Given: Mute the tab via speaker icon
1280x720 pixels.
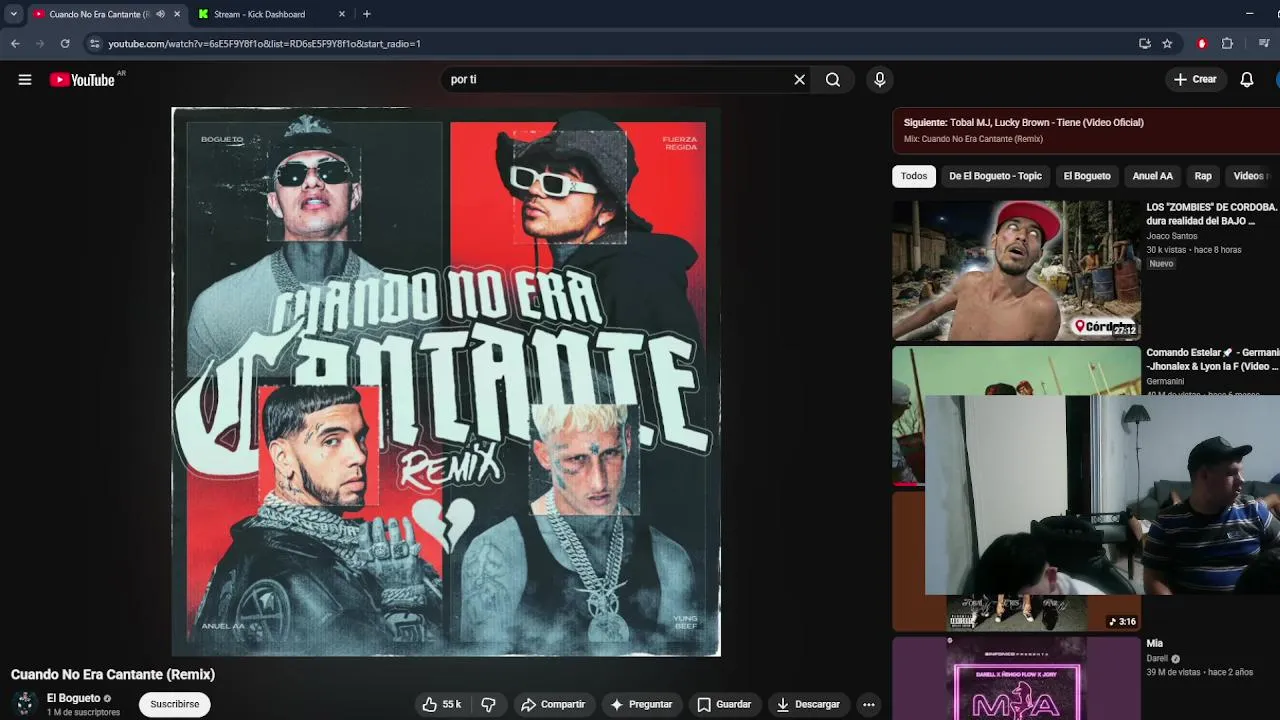Looking at the screenshot, I should tap(160, 14).
